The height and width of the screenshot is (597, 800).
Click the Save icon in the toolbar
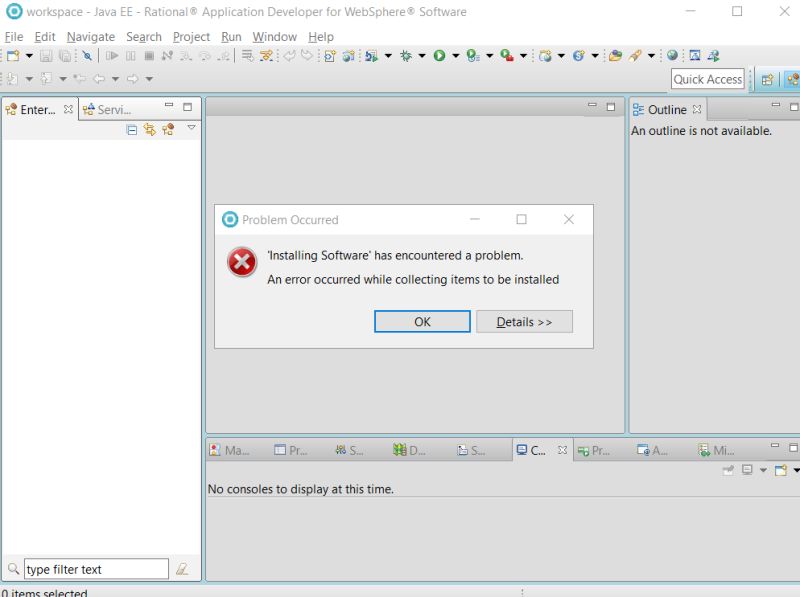(x=46, y=57)
